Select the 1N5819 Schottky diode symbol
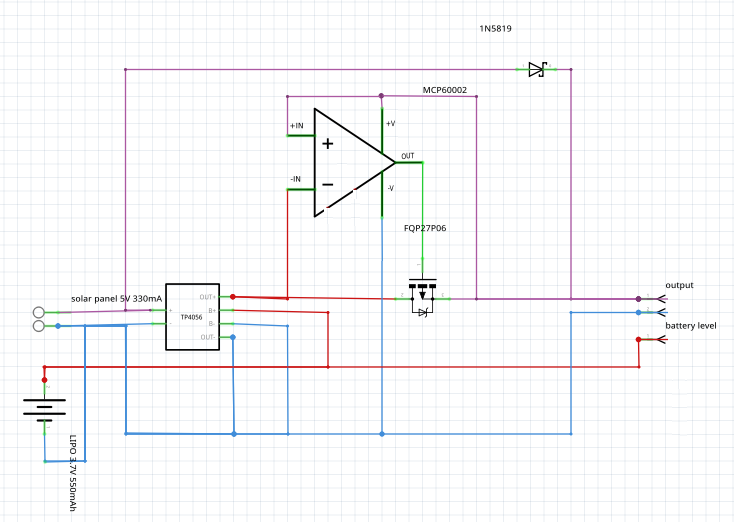The width and height of the screenshot is (734, 522). [x=537, y=70]
